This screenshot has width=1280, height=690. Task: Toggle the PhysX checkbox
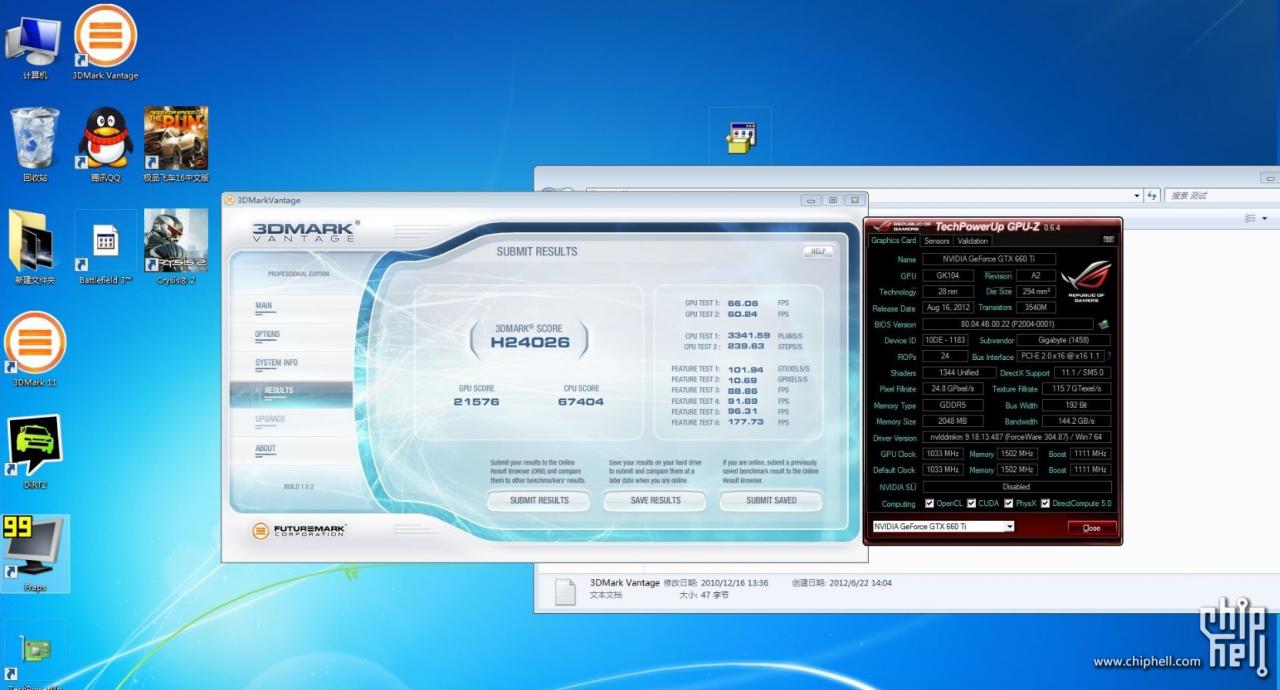pos(1009,503)
